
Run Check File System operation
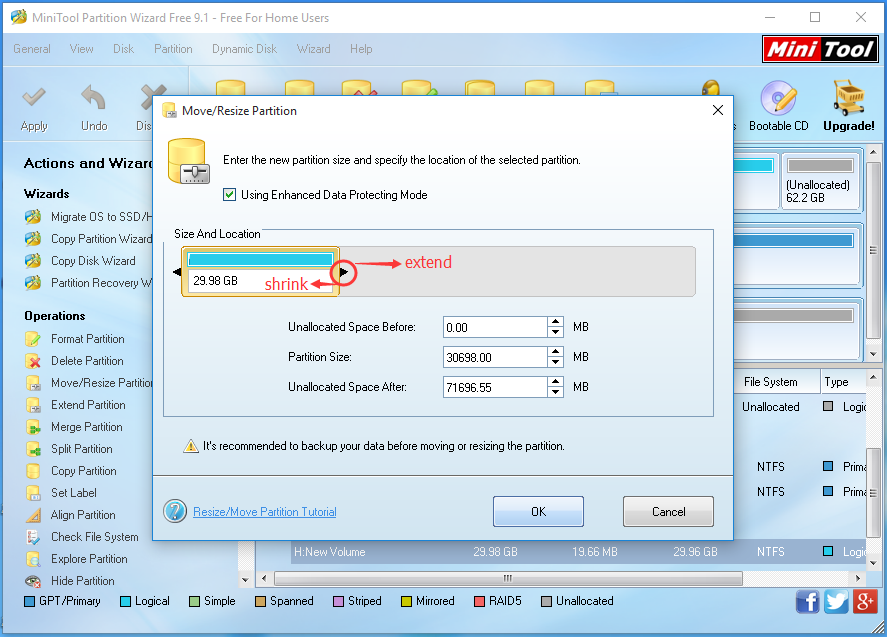click(x=82, y=537)
